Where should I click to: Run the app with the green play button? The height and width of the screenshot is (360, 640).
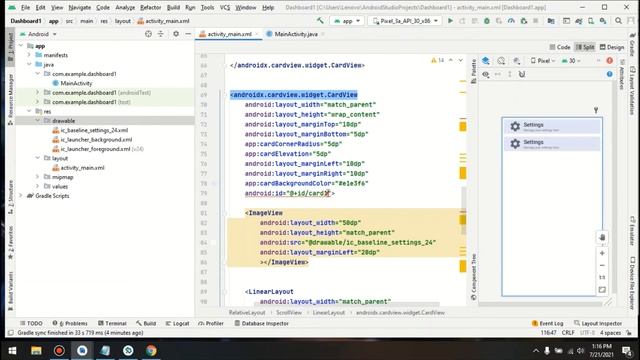pos(450,21)
